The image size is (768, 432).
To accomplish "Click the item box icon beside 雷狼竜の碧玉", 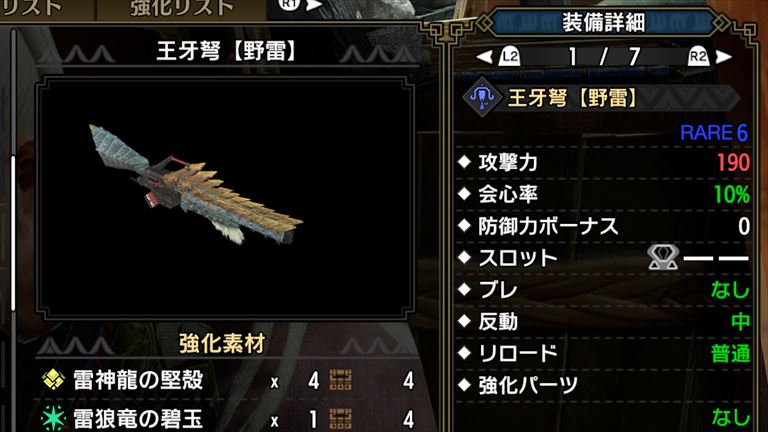I will pyautogui.click(x=340, y=419).
